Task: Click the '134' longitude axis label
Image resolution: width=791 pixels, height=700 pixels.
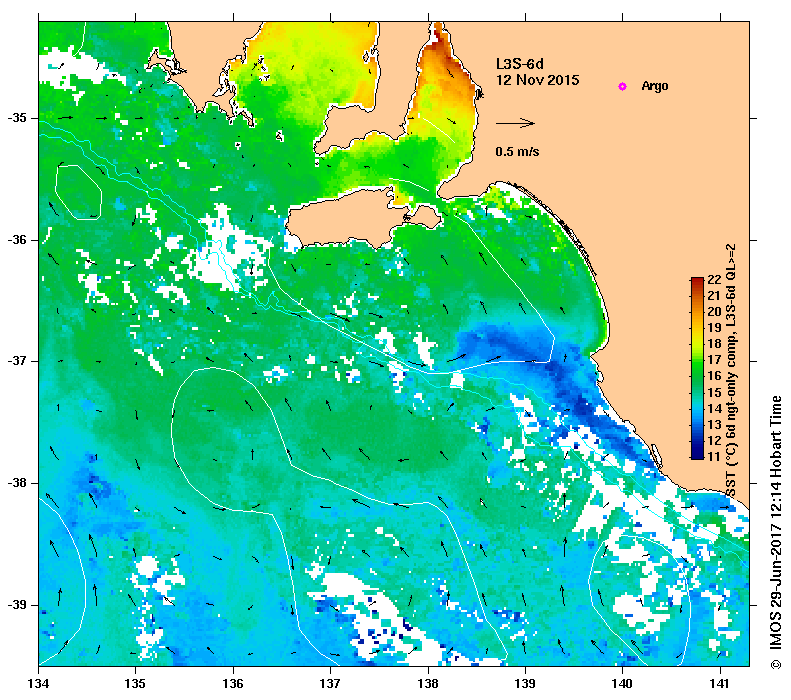Action: [38, 684]
